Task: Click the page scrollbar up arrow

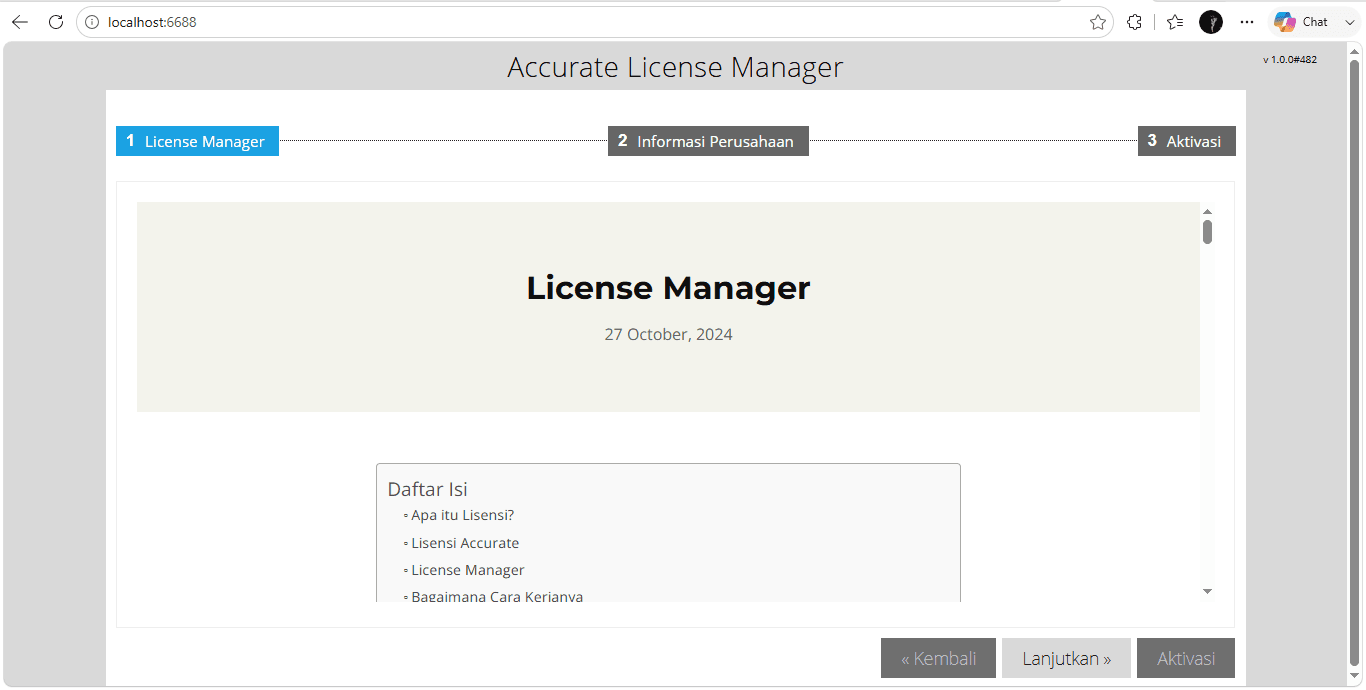Action: 1355,50
